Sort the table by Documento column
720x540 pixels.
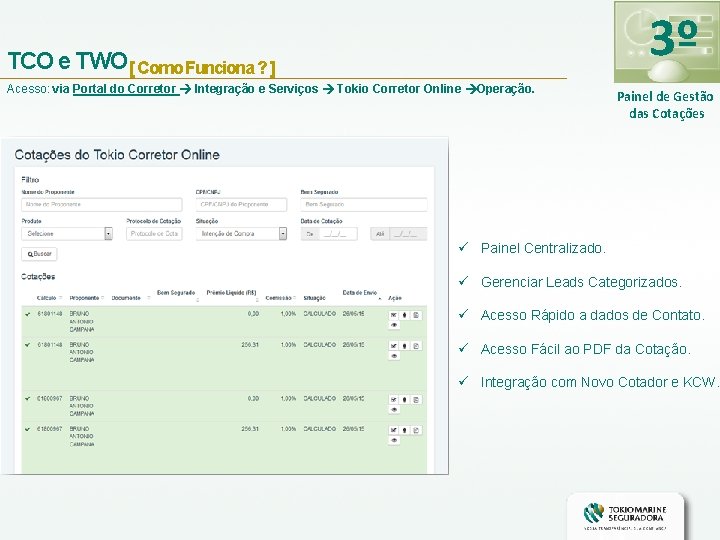pos(130,298)
